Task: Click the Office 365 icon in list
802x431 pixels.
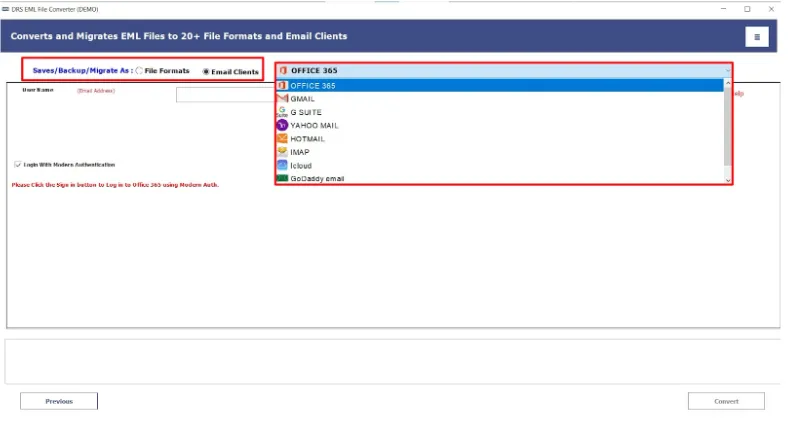Action: pos(282,85)
